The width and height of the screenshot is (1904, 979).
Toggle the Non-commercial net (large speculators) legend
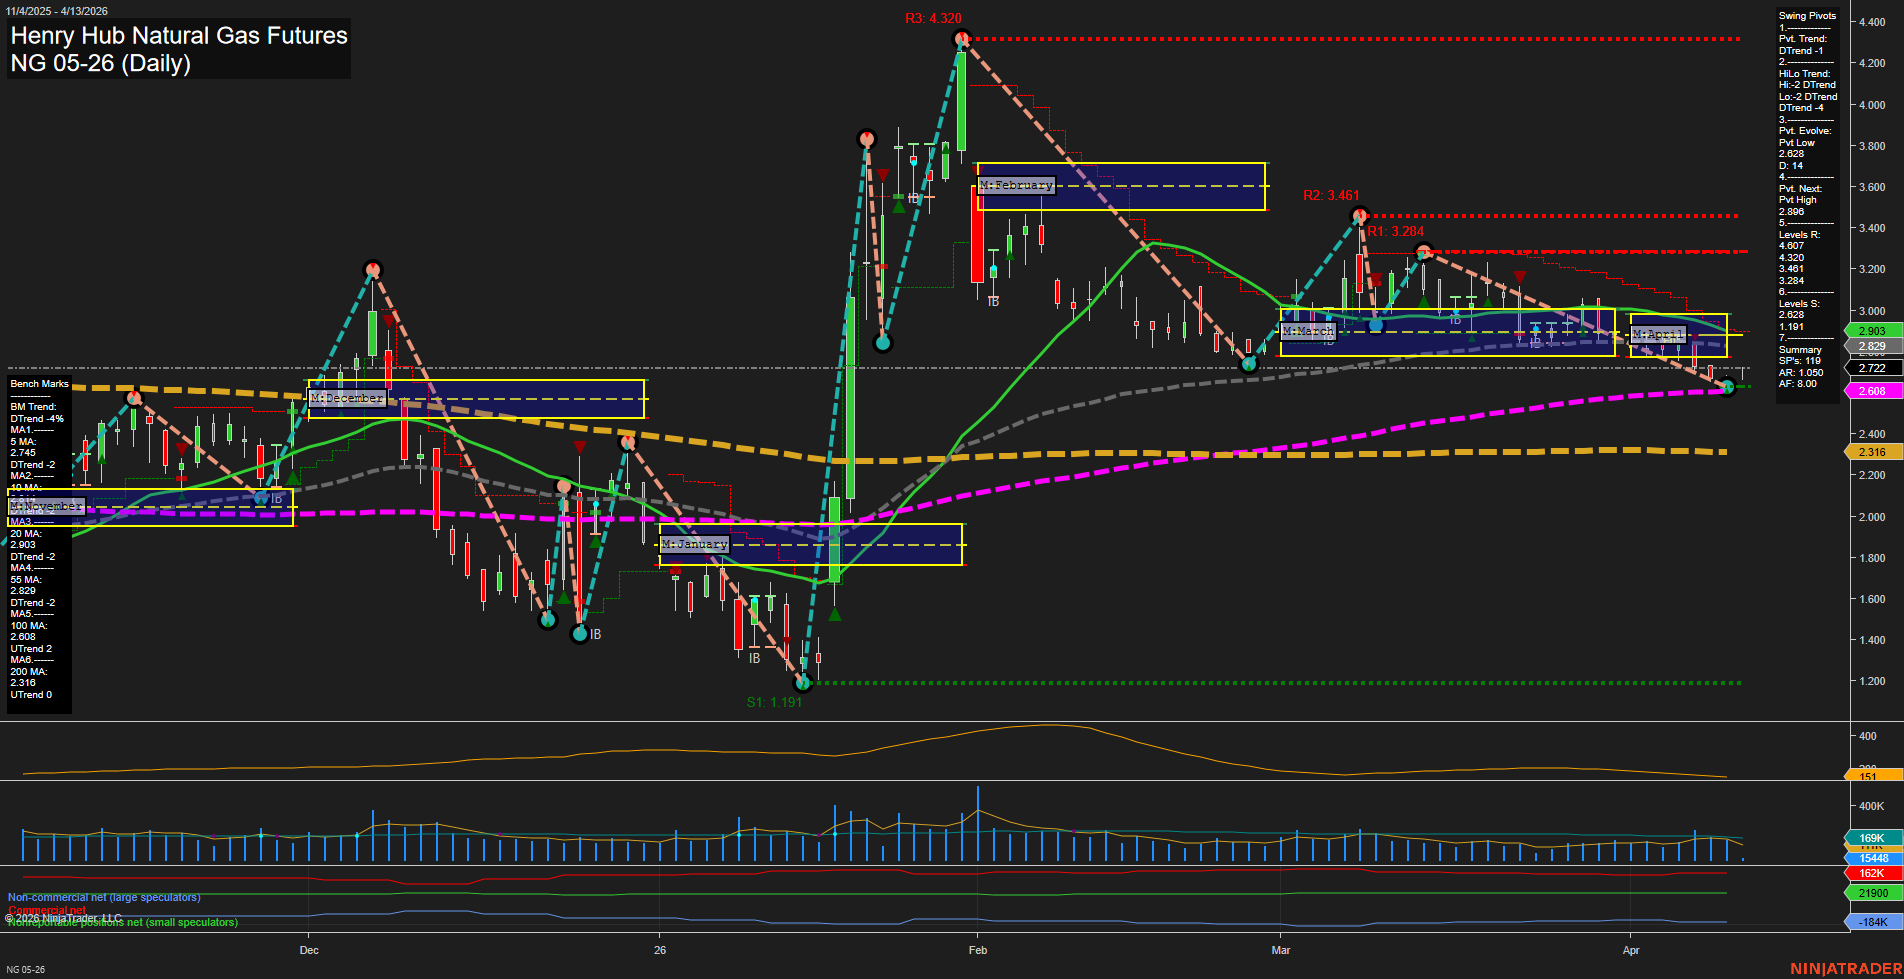[x=103, y=897]
